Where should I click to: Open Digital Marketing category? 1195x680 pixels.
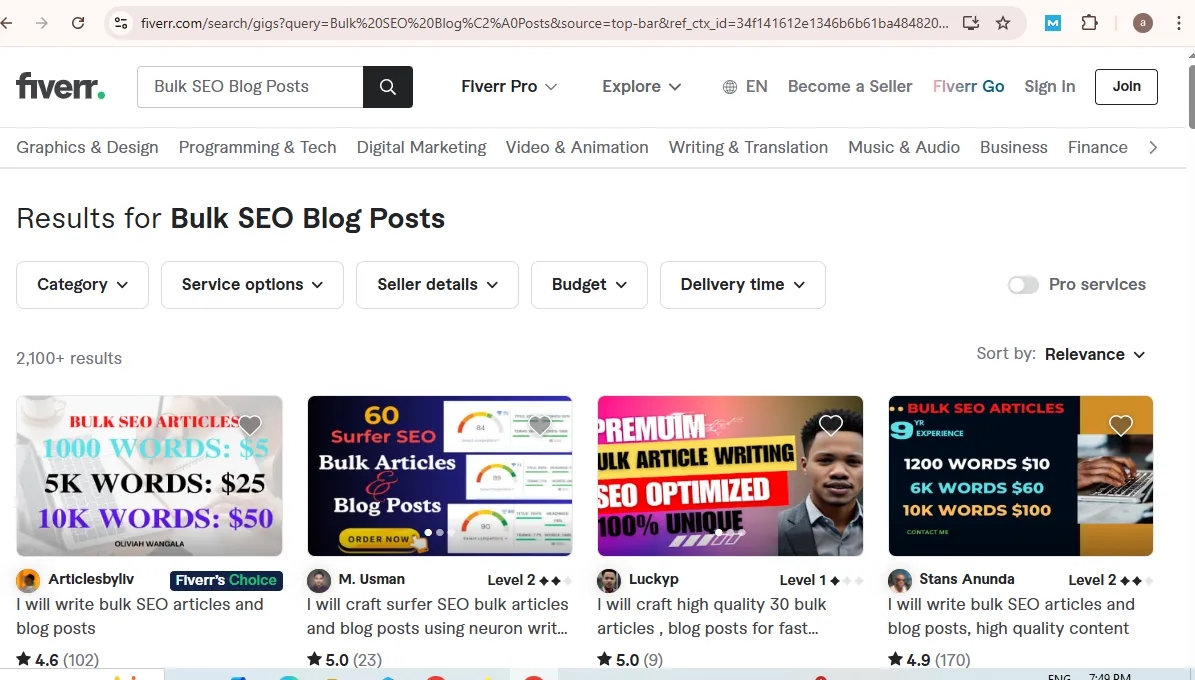click(x=421, y=147)
